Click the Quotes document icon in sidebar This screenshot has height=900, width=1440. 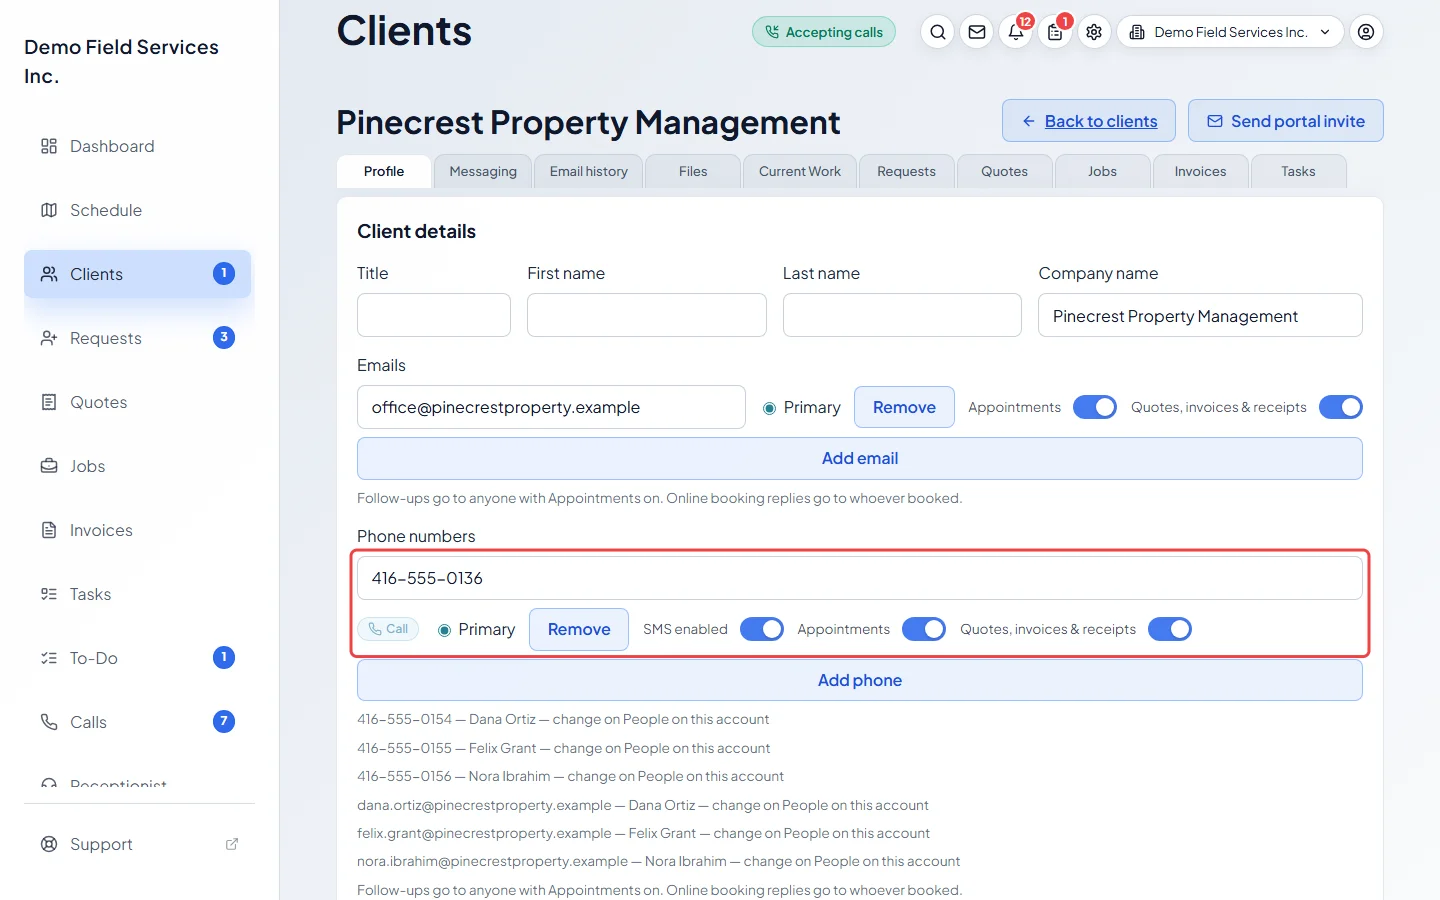point(49,402)
